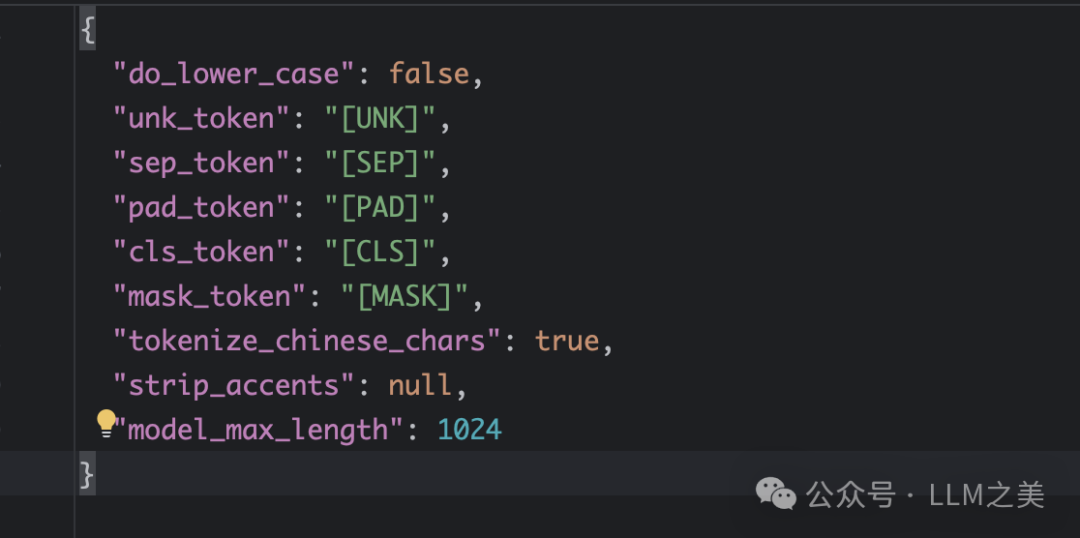1080x538 pixels.
Task: Click the null value of strip_accents
Action: point(422,386)
